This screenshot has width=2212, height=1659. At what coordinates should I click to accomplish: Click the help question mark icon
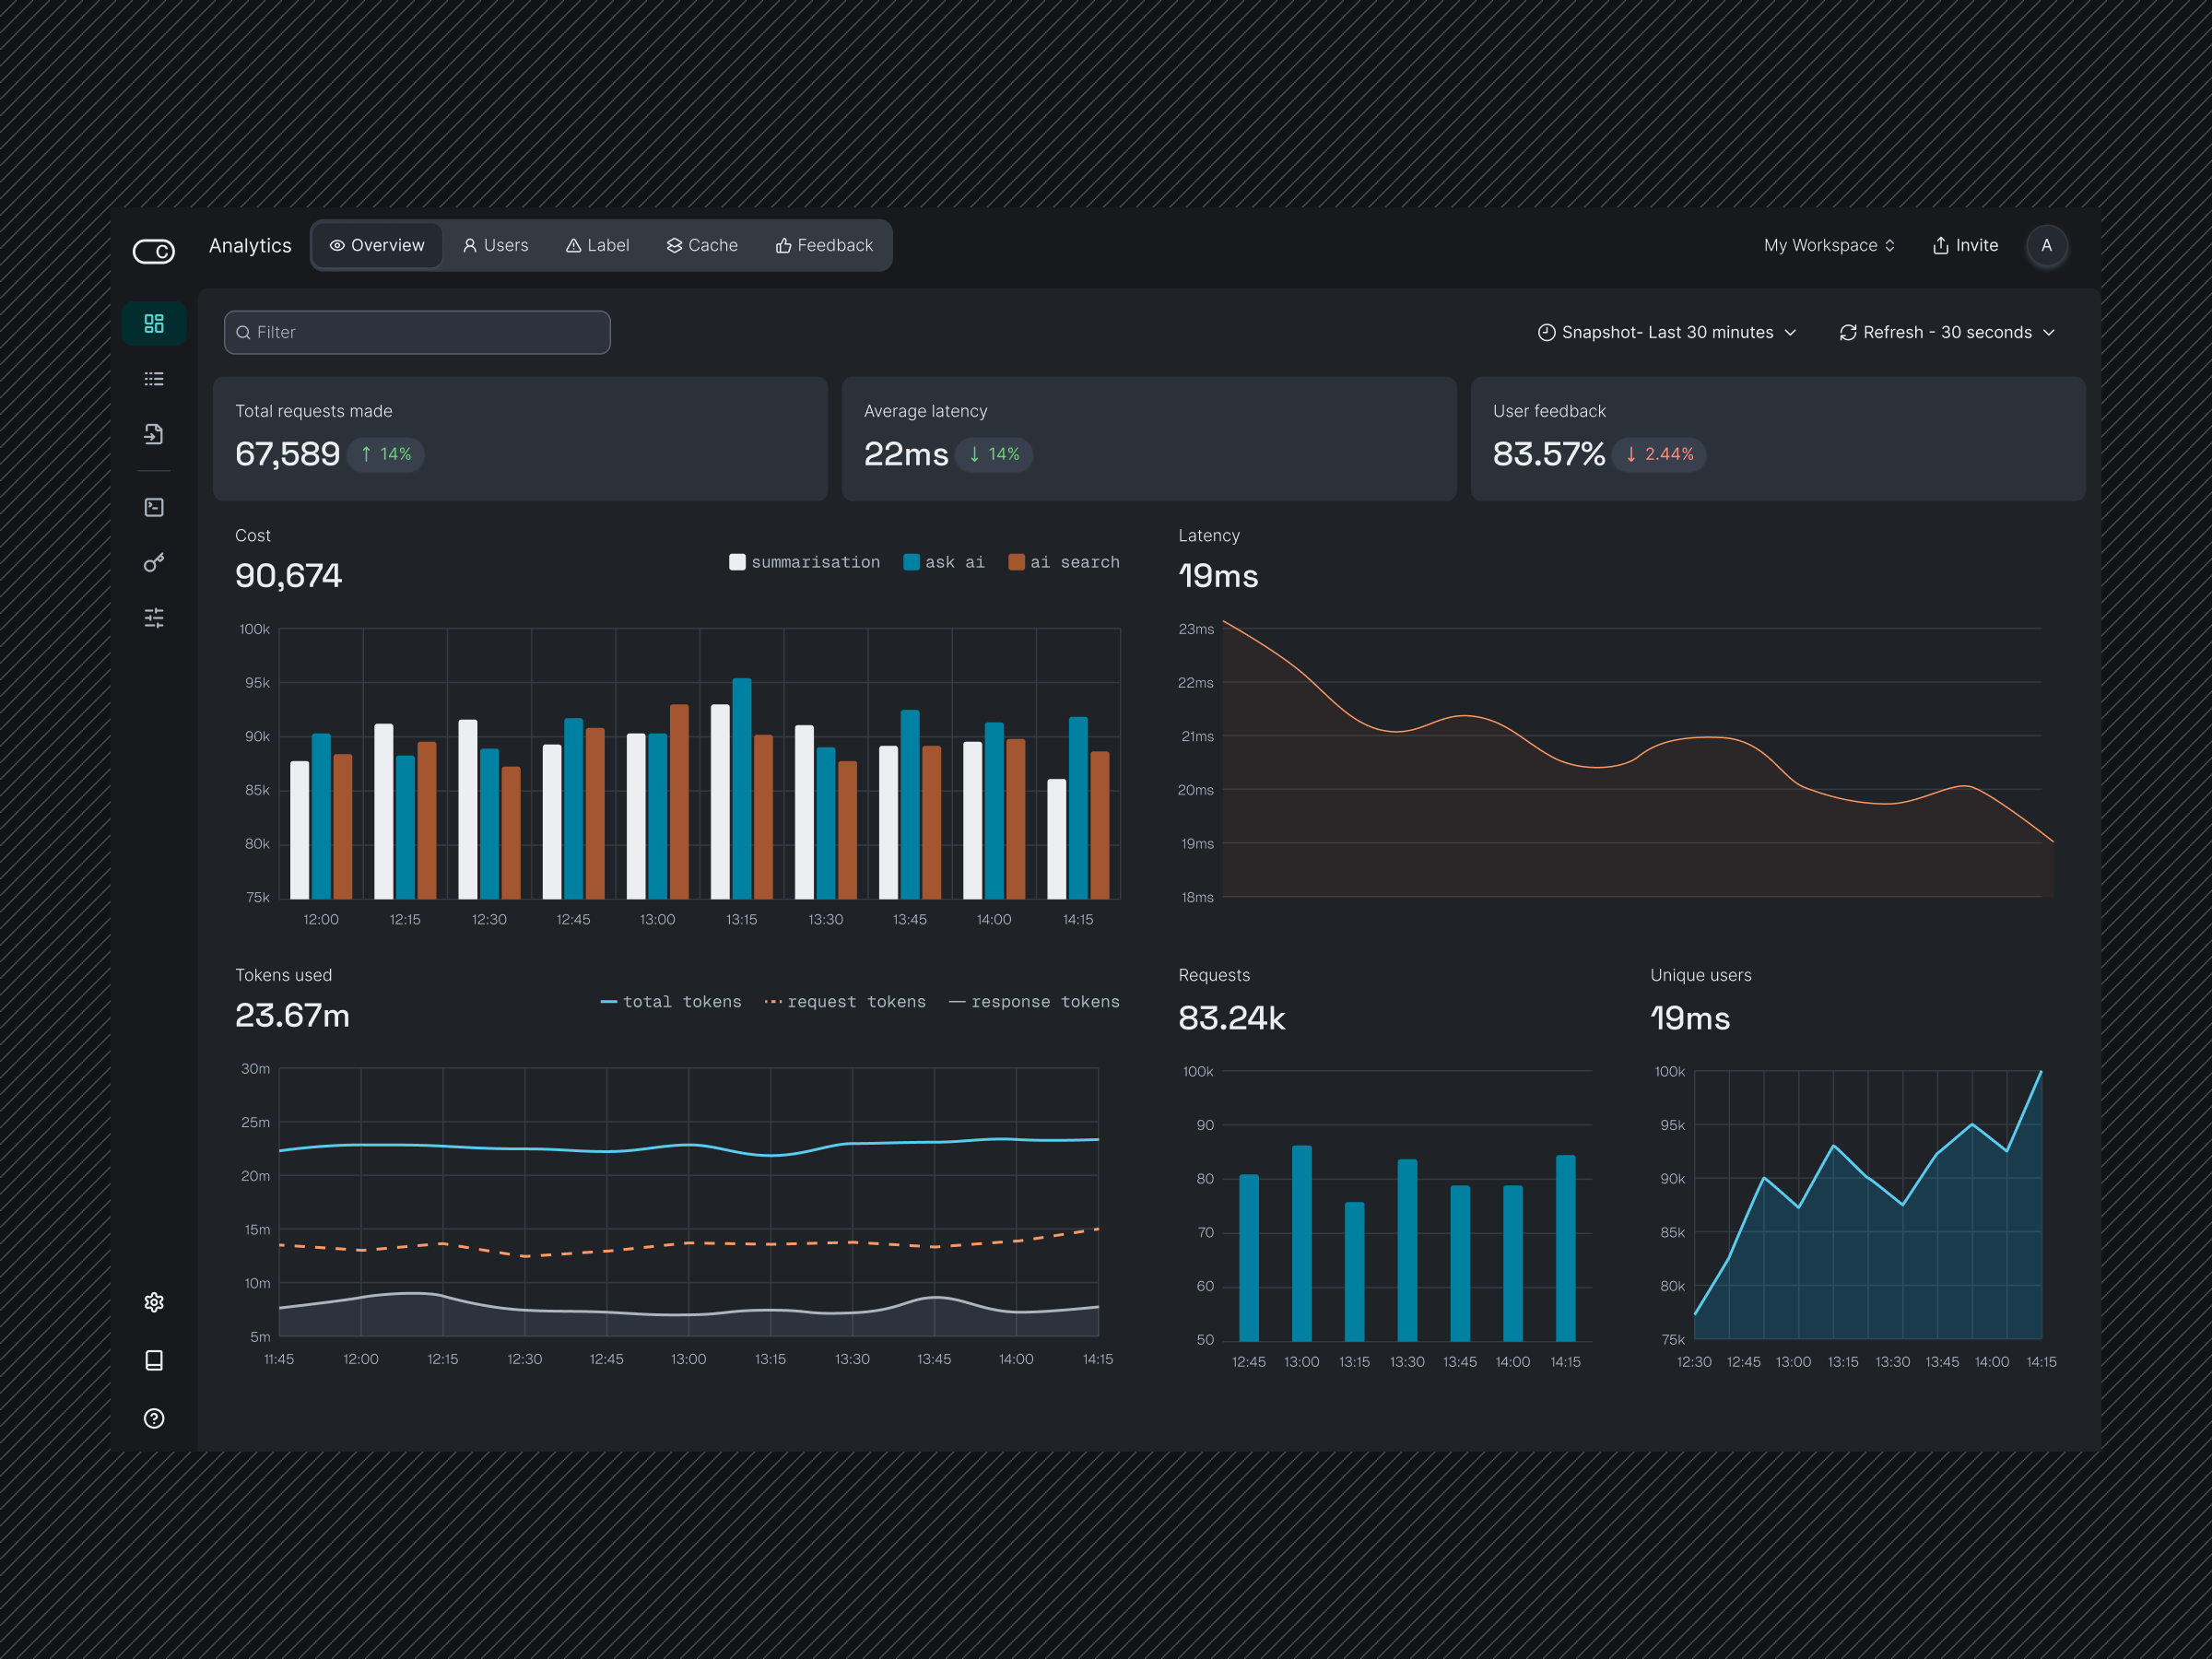(154, 1418)
